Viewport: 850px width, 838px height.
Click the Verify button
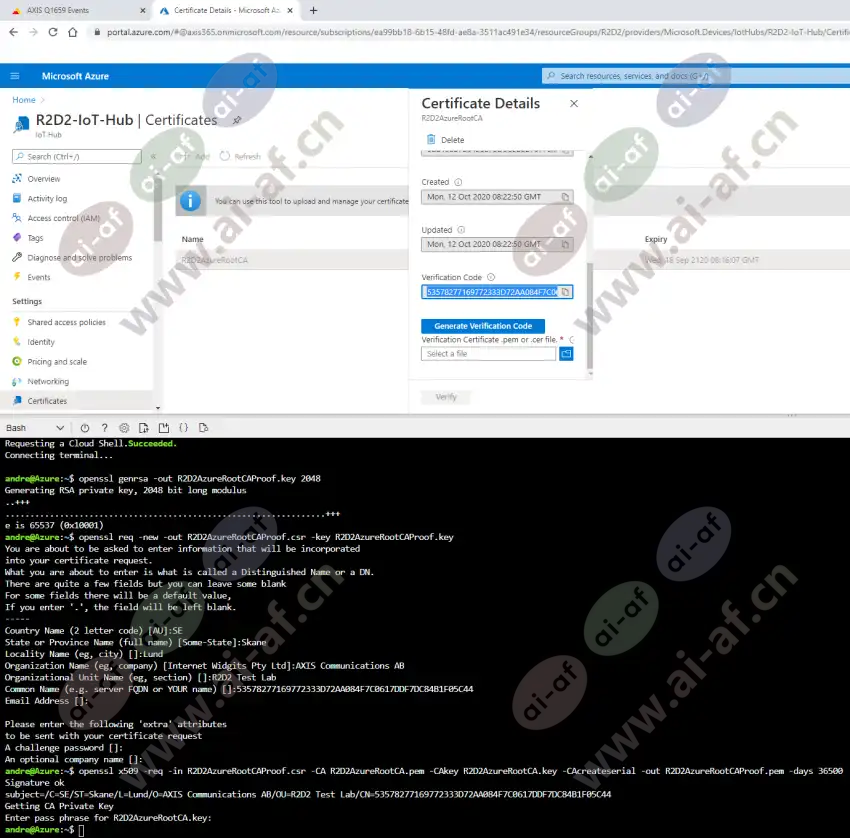point(446,397)
